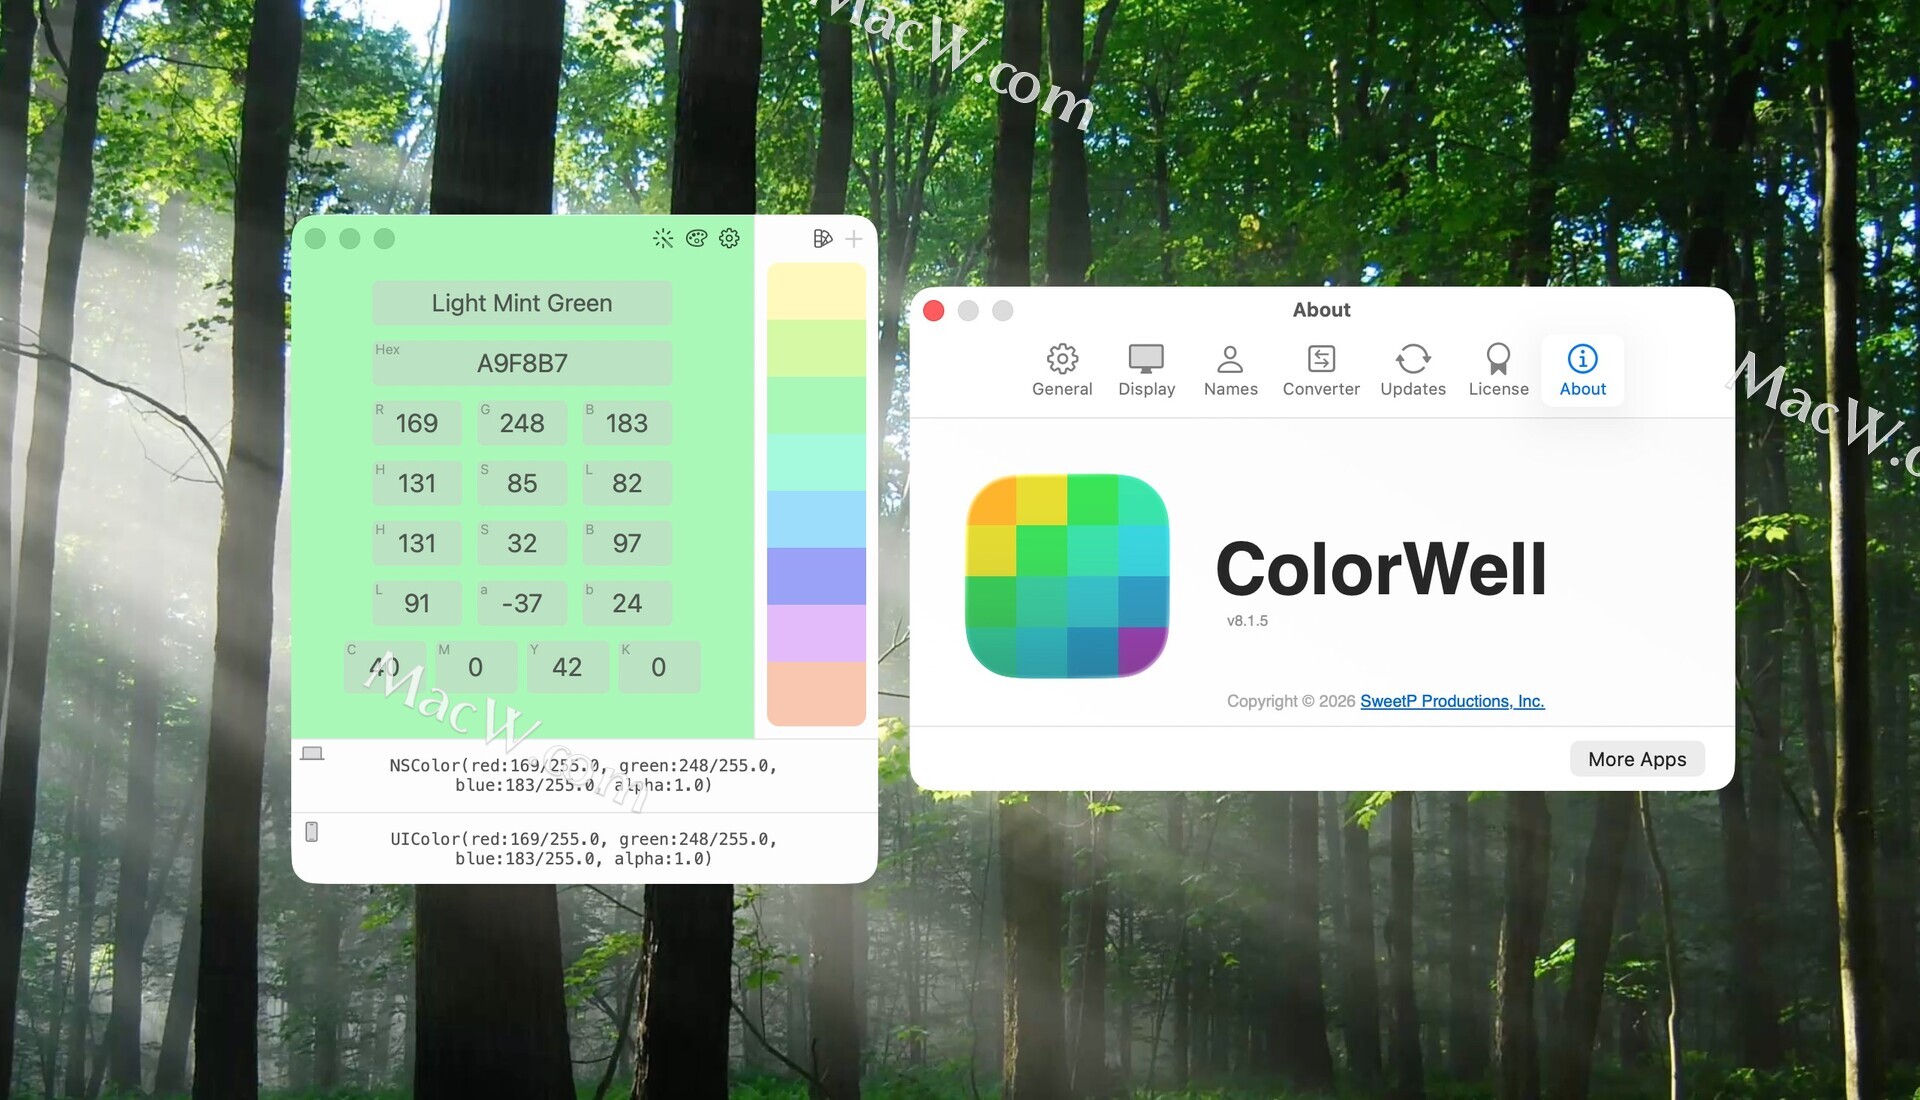Open ColorWell settings gear icon
Image resolution: width=1920 pixels, height=1100 pixels.
(x=730, y=238)
